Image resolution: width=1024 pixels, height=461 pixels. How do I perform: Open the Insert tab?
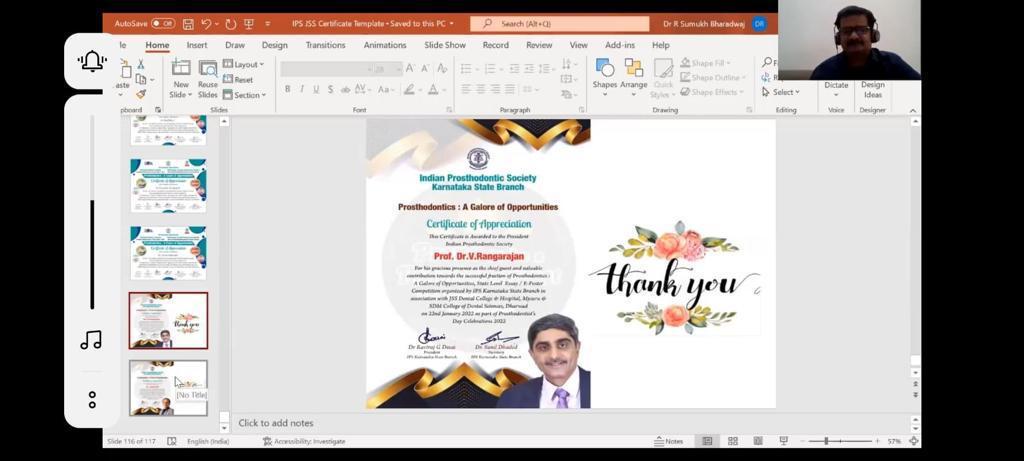pyautogui.click(x=197, y=45)
